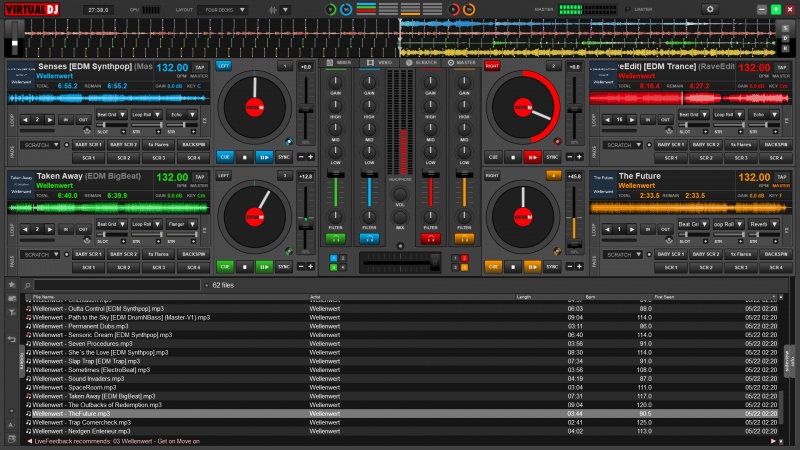
Task: Toggle headphone cue on the red mixer channel
Action: 430,238
